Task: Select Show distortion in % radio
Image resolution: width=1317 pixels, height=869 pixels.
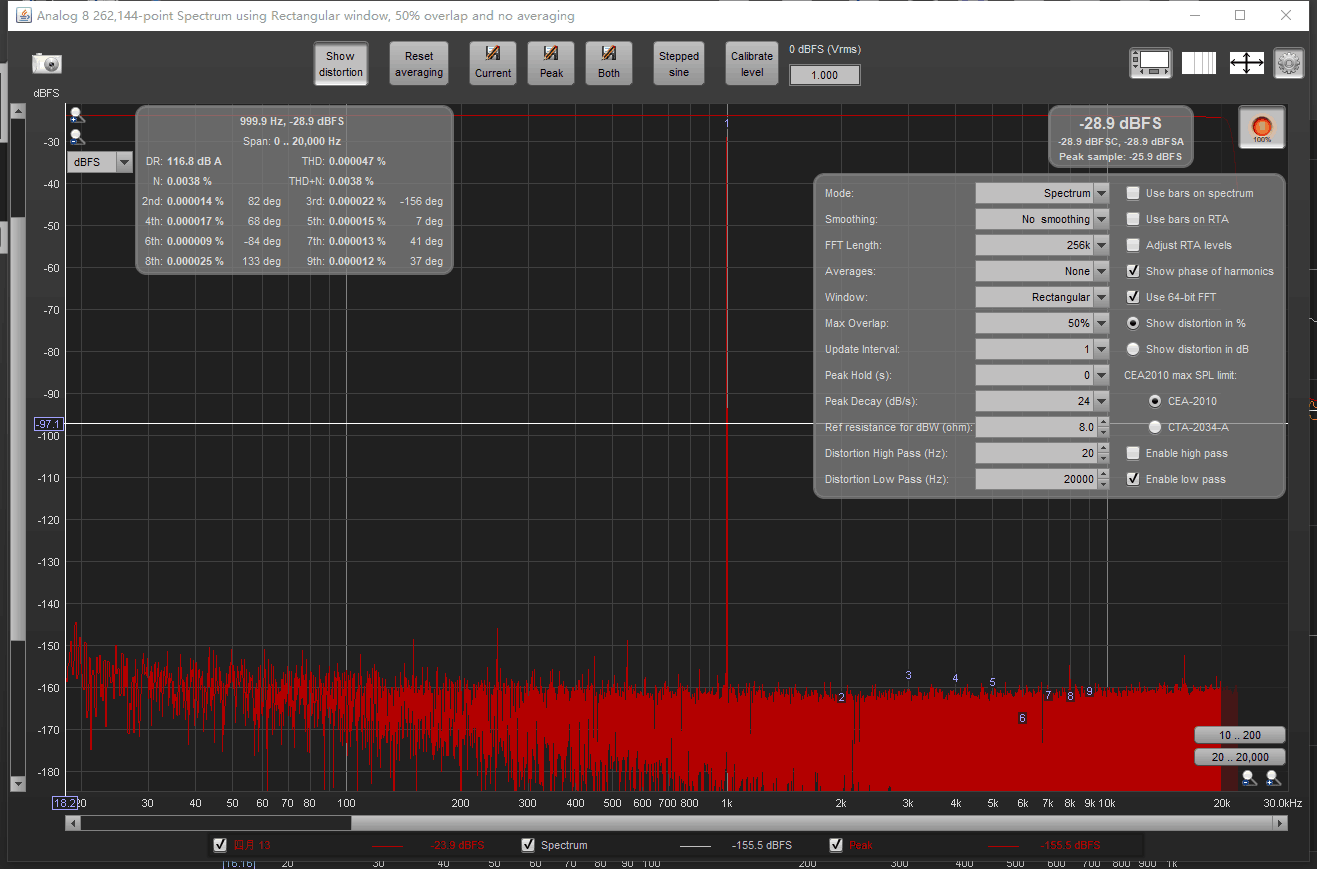Action: pos(1133,323)
